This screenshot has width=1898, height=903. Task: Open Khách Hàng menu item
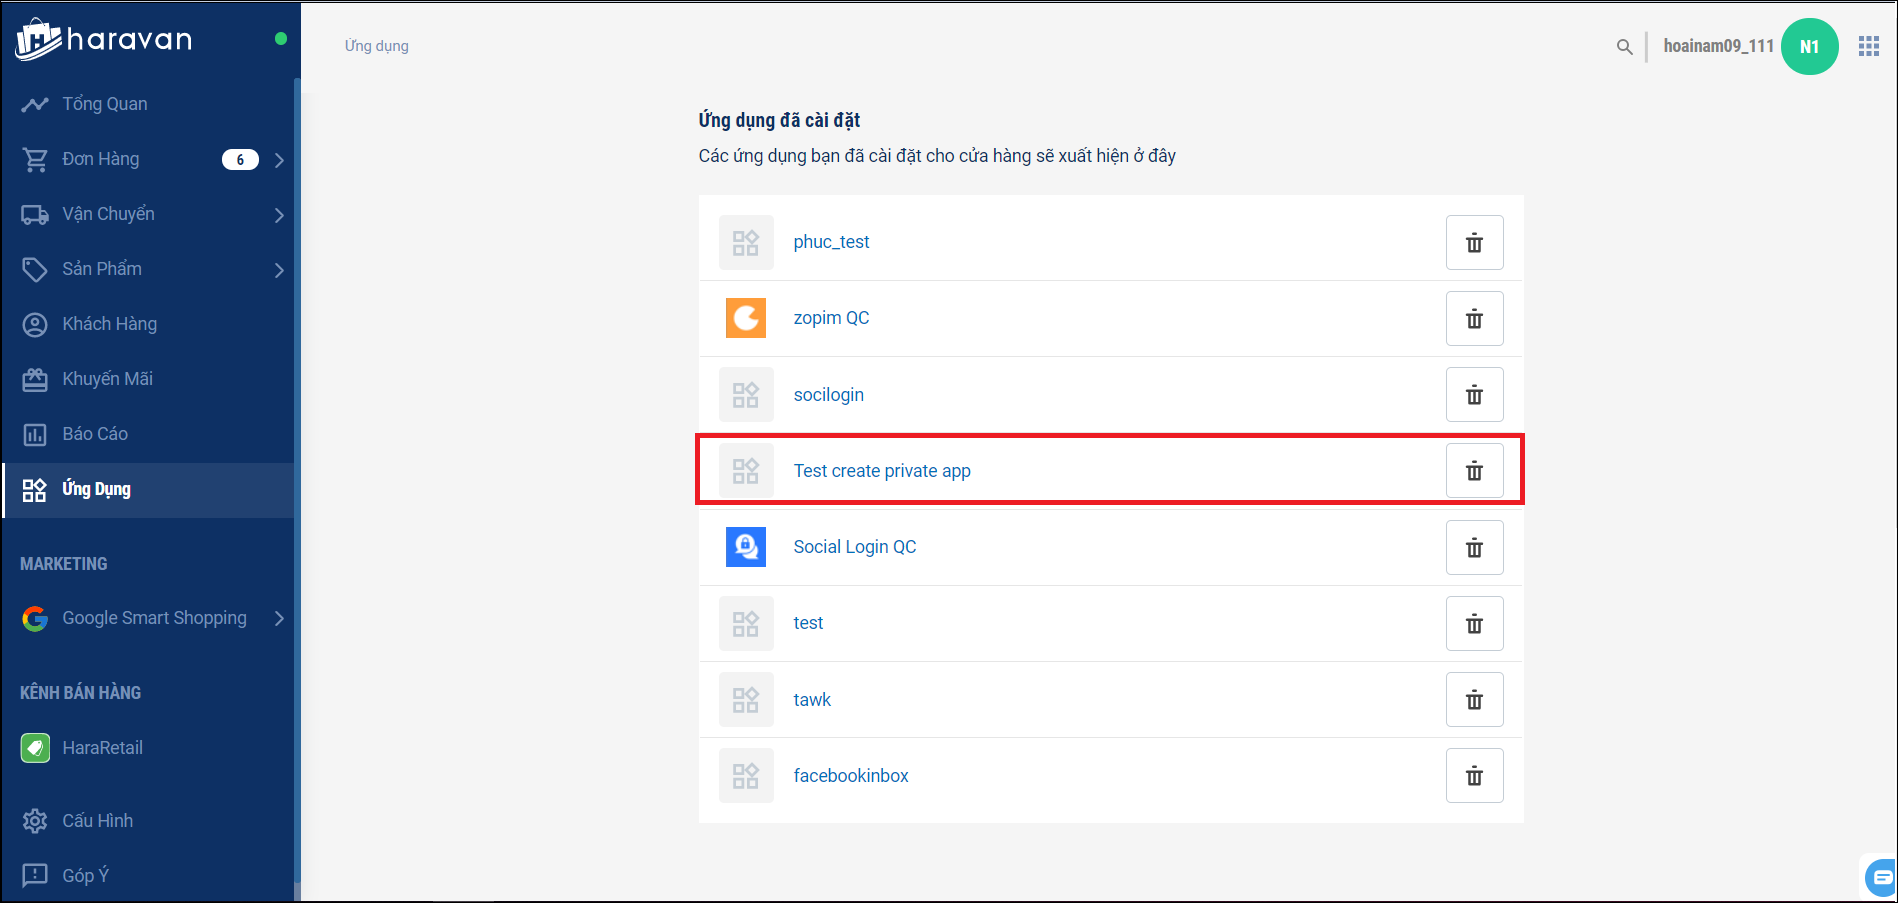point(109,324)
